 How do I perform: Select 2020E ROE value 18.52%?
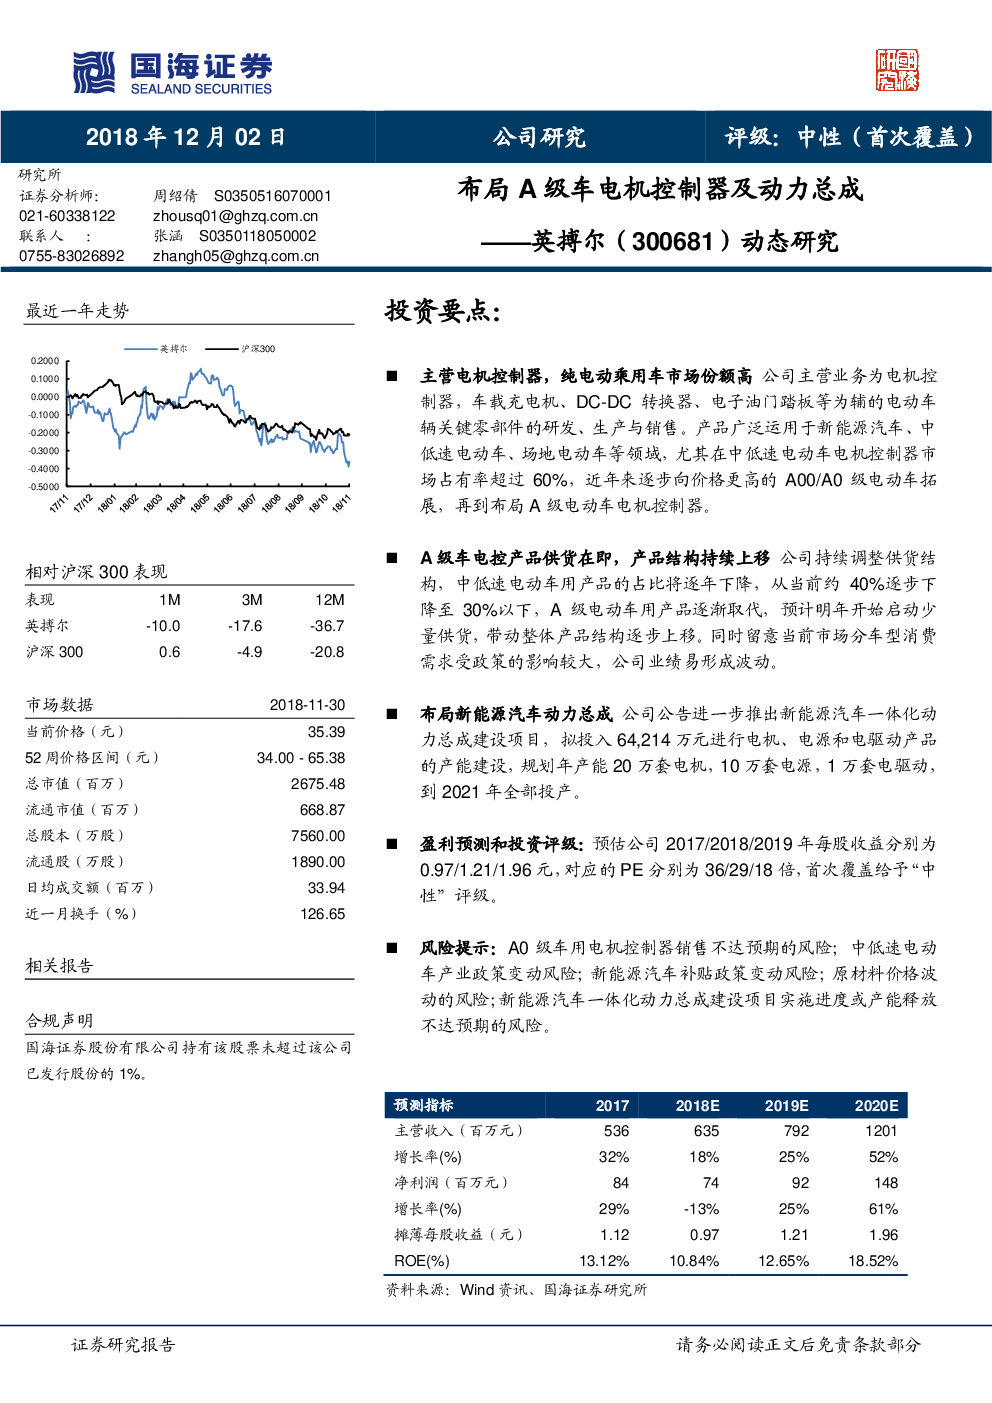(873, 1261)
